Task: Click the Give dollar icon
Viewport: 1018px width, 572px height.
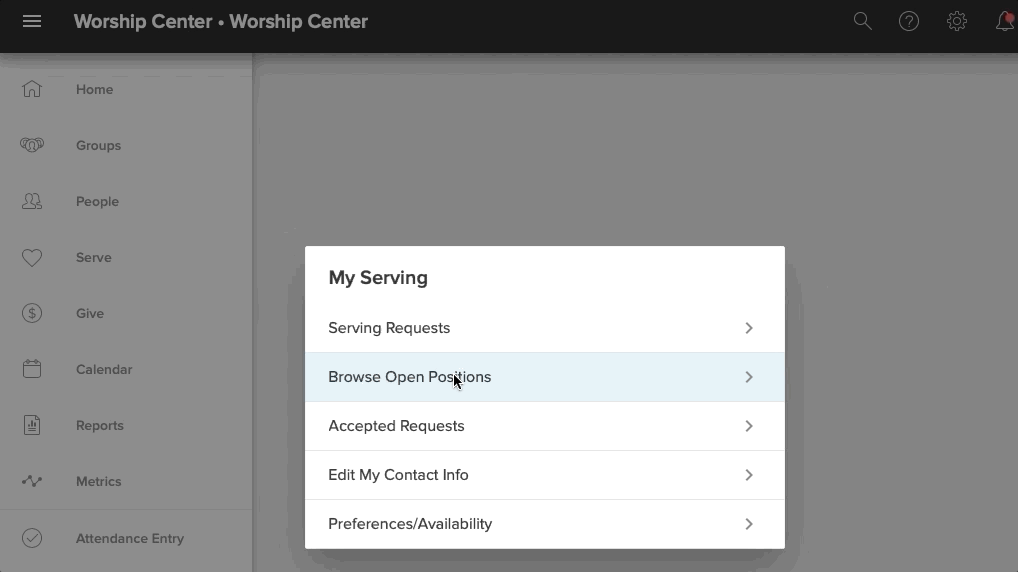Action: [x=32, y=314]
